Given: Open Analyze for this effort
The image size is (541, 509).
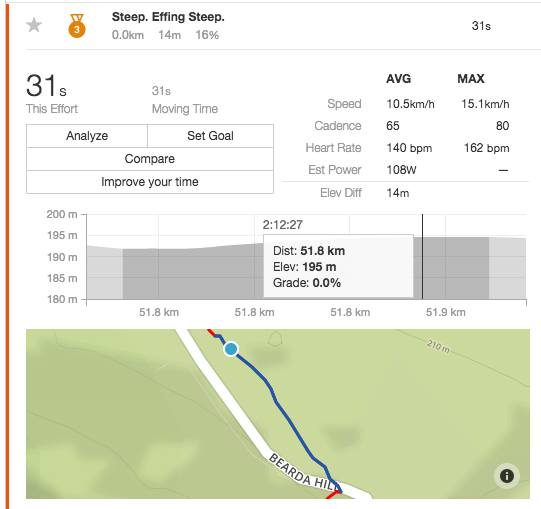Looking at the screenshot, I should [x=87, y=136].
